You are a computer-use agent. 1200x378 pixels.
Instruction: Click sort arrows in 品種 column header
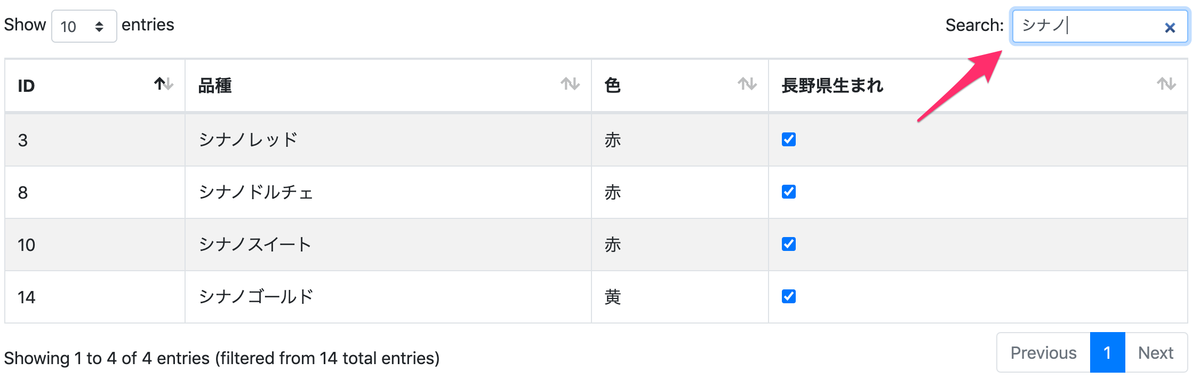pyautogui.click(x=570, y=85)
